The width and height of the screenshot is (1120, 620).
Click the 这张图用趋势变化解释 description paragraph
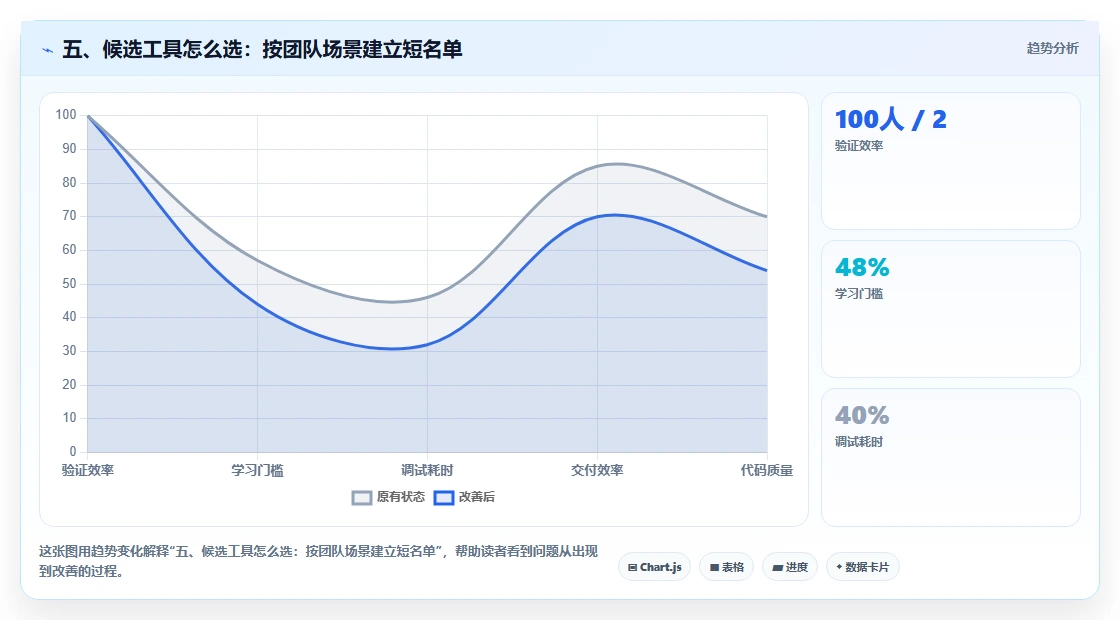click(319, 561)
